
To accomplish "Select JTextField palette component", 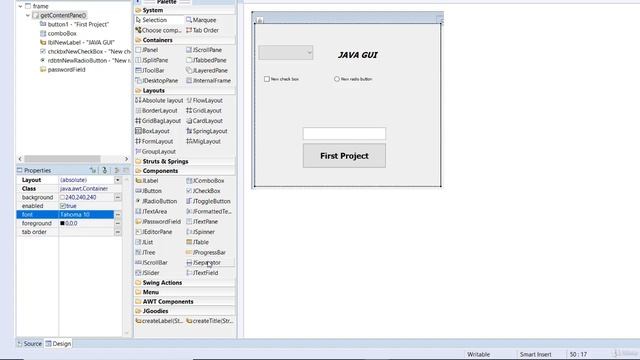I will click(x=202, y=273).
